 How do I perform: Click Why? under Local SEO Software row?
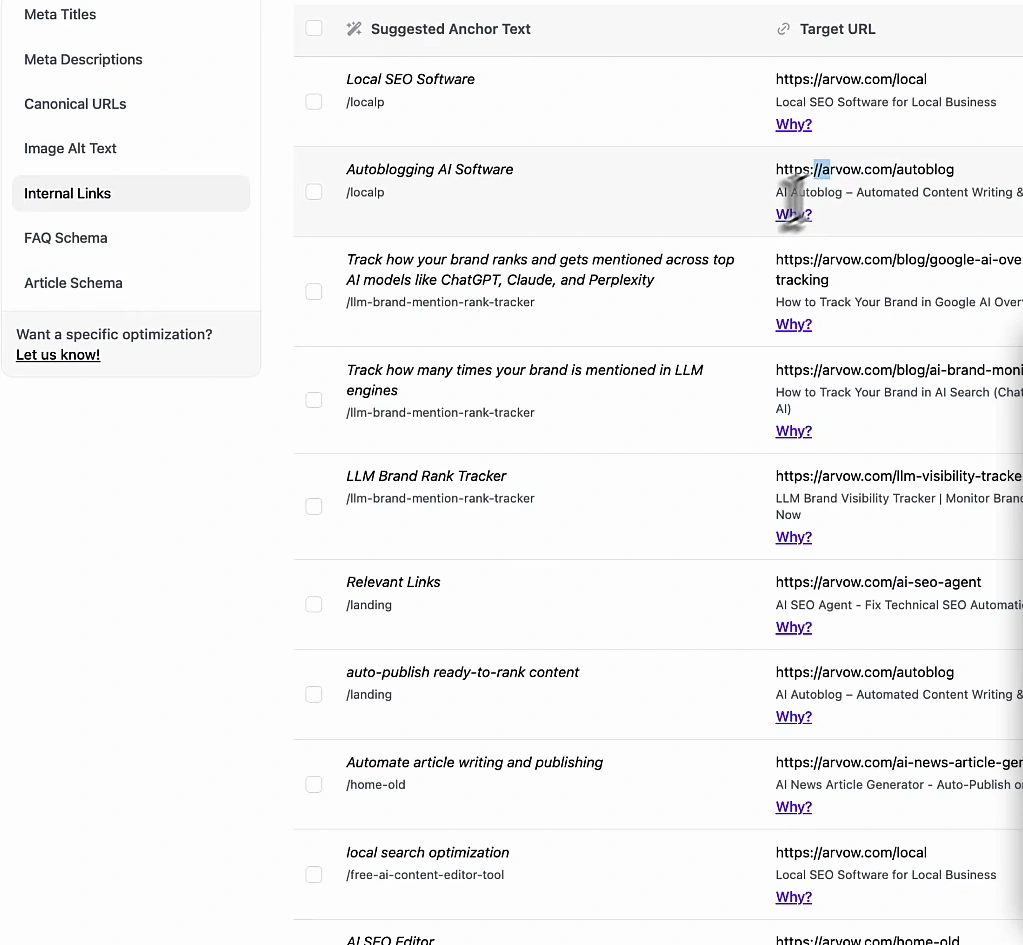point(793,124)
